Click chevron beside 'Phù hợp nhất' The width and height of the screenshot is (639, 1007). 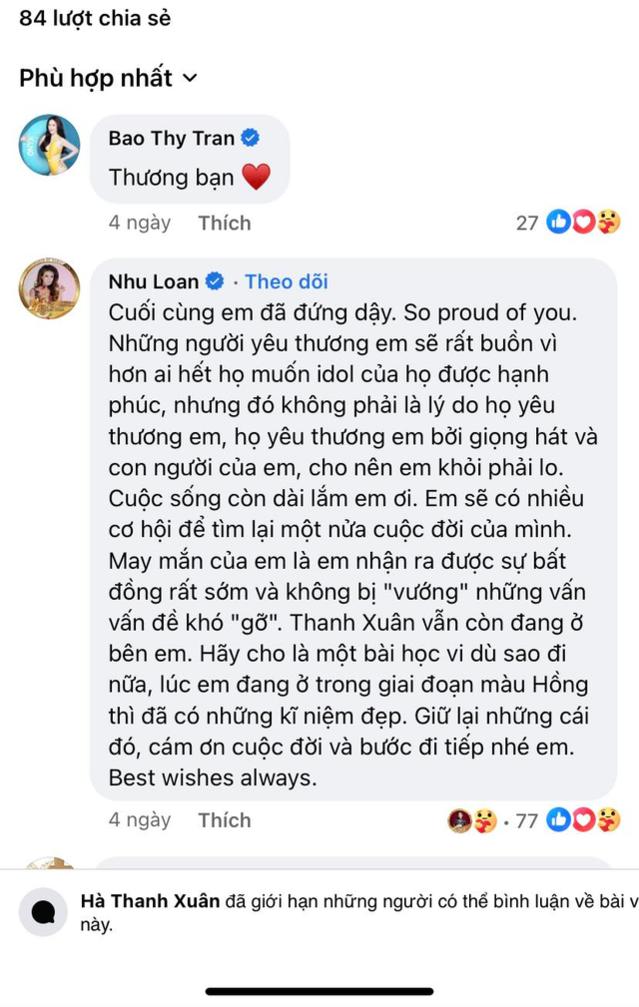[189, 79]
